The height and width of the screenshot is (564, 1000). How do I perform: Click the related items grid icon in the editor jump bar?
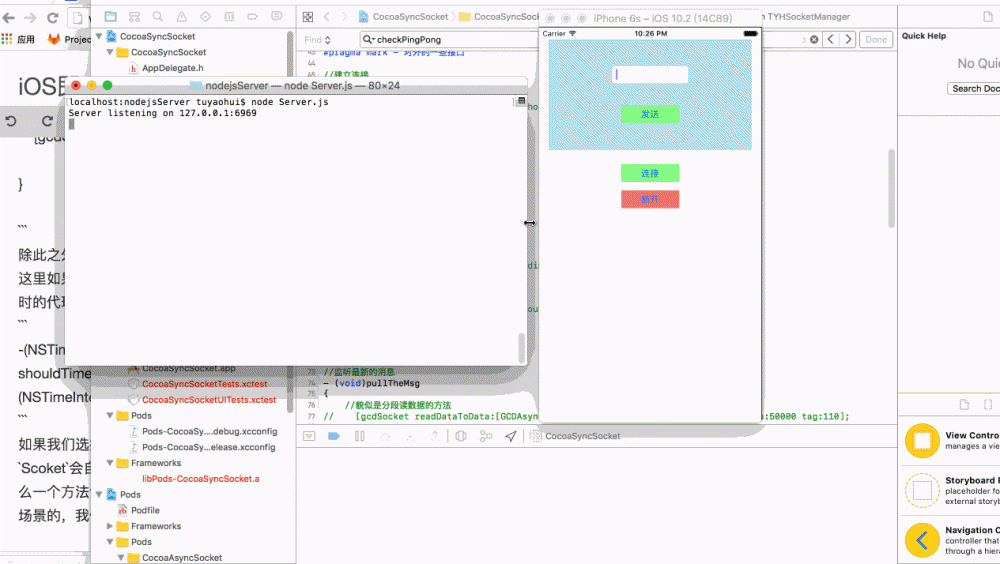308,17
